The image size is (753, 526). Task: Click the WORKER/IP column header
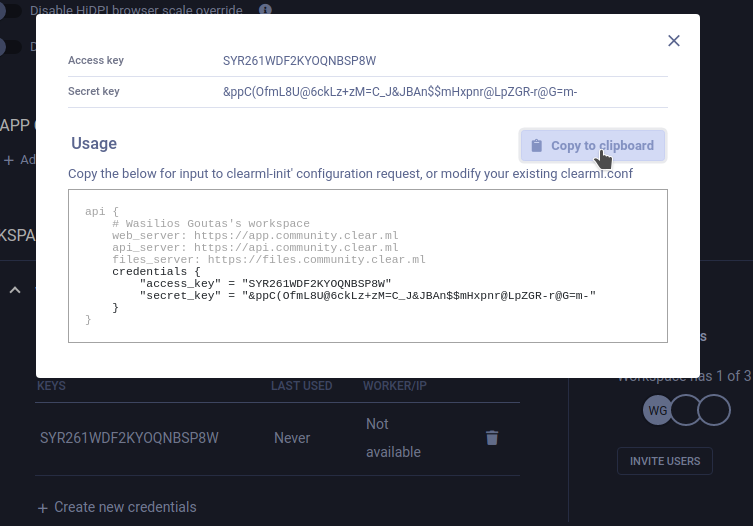coord(395,386)
